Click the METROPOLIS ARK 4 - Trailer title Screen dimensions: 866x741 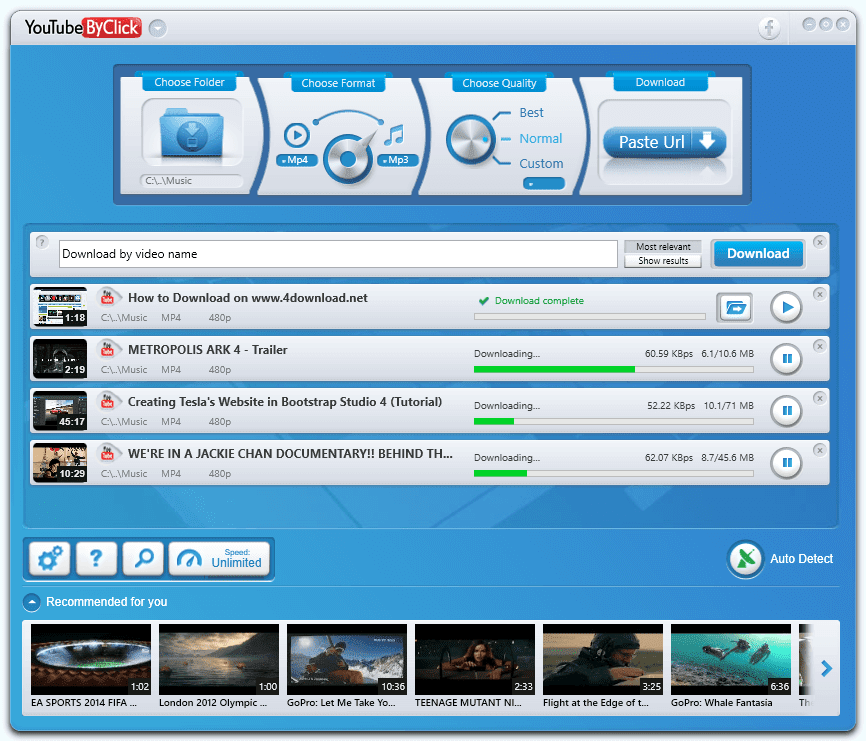[208, 350]
